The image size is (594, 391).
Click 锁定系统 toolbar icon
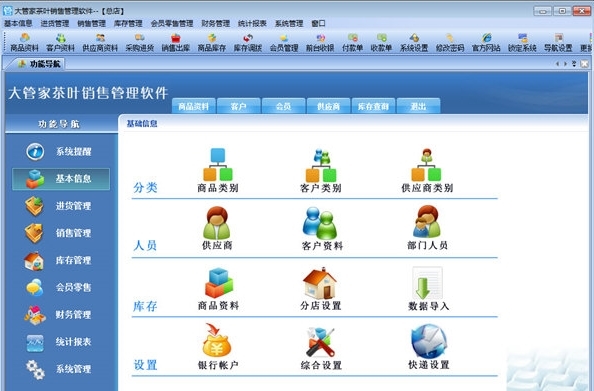click(522, 42)
